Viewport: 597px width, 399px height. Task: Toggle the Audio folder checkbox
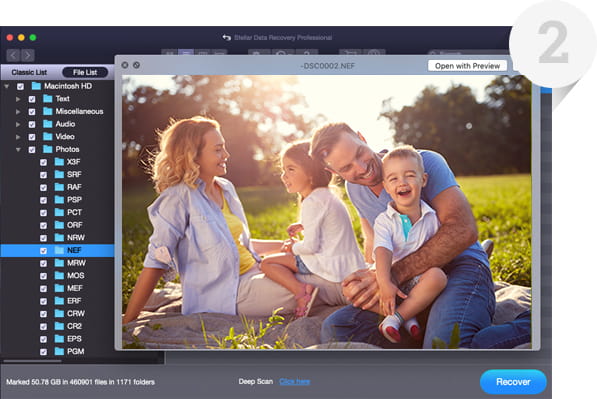[x=32, y=124]
